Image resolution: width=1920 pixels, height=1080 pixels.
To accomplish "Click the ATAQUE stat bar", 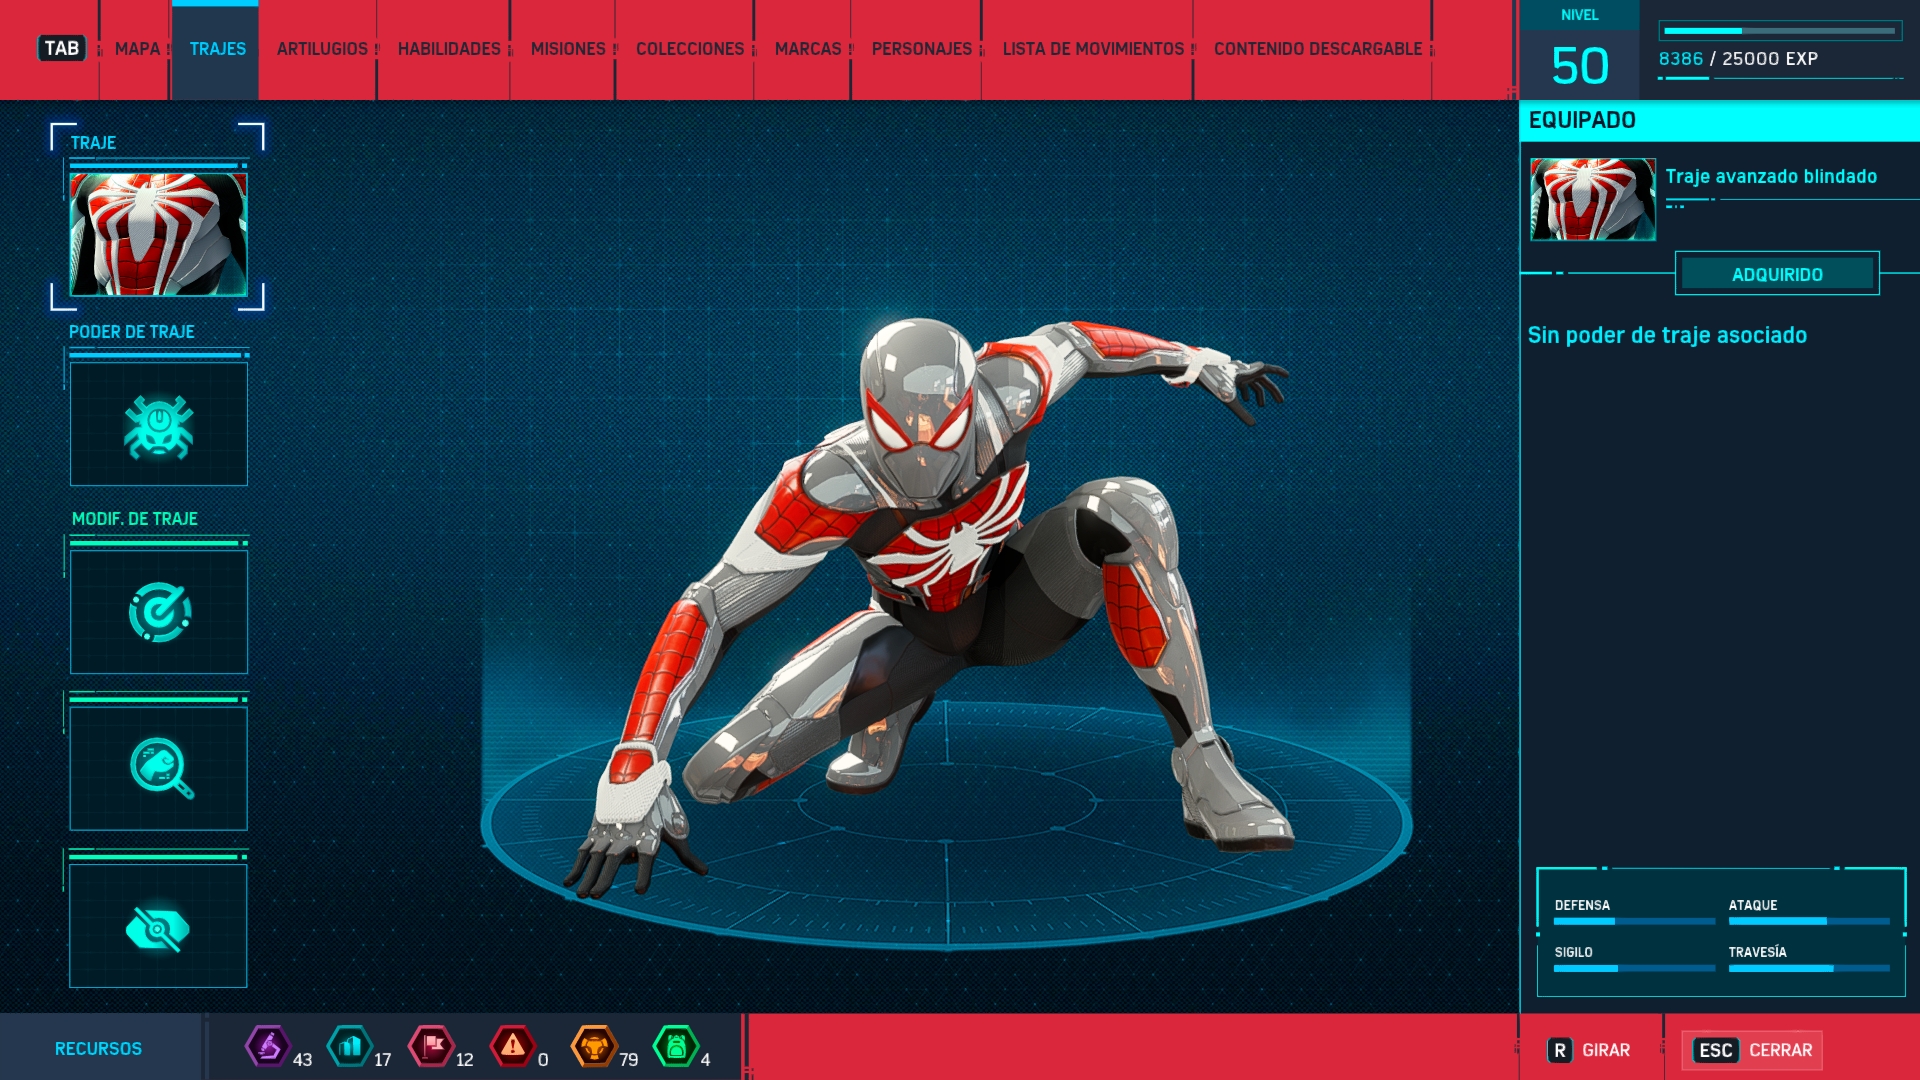I will click(1809, 921).
